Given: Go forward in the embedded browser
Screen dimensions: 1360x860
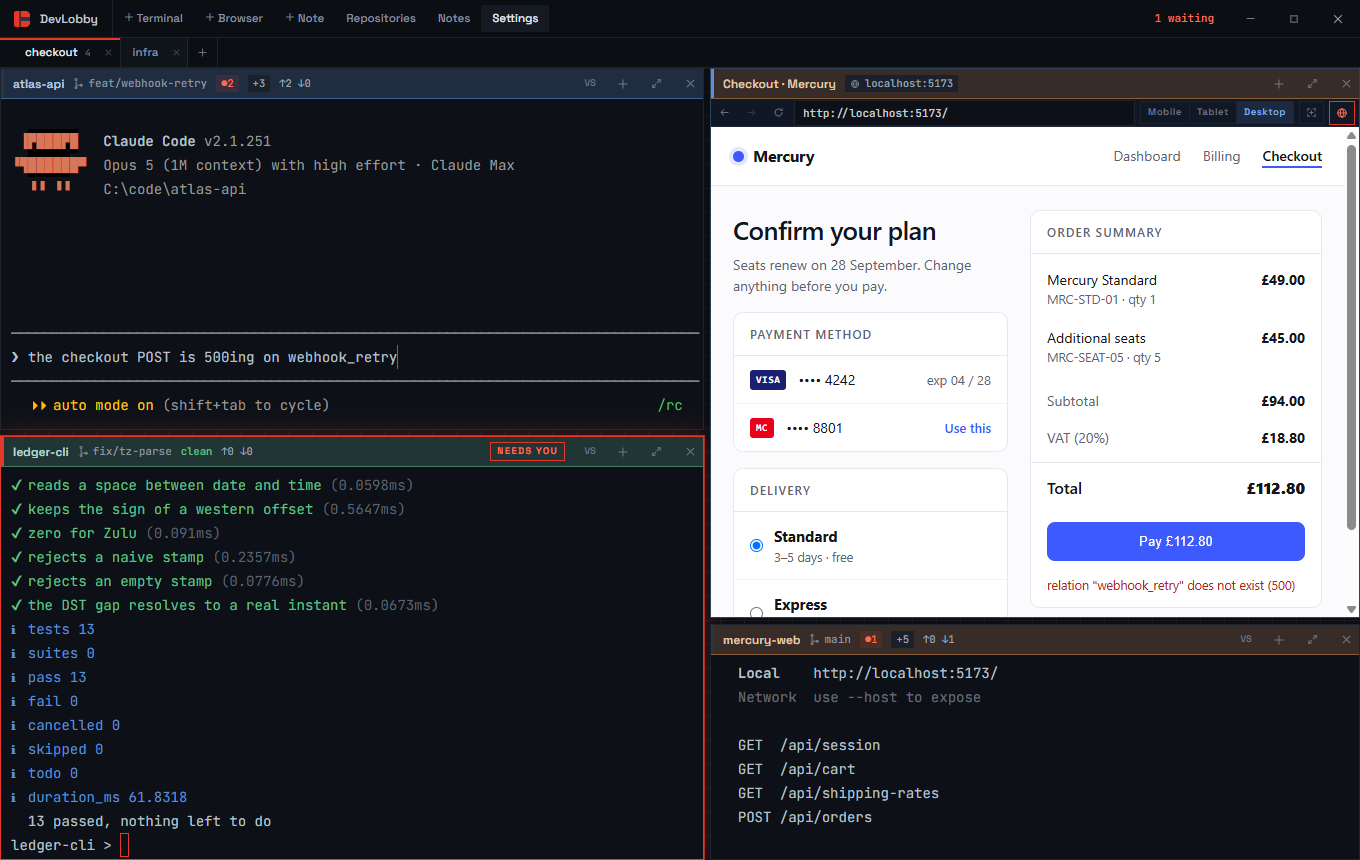Looking at the screenshot, I should pos(752,113).
